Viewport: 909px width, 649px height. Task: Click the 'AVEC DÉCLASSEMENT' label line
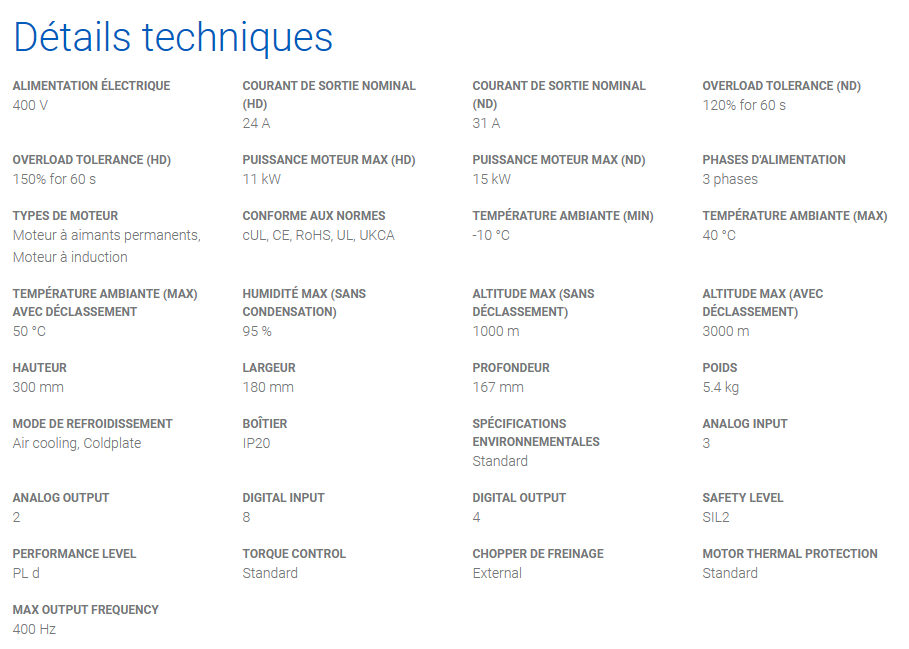[75, 312]
